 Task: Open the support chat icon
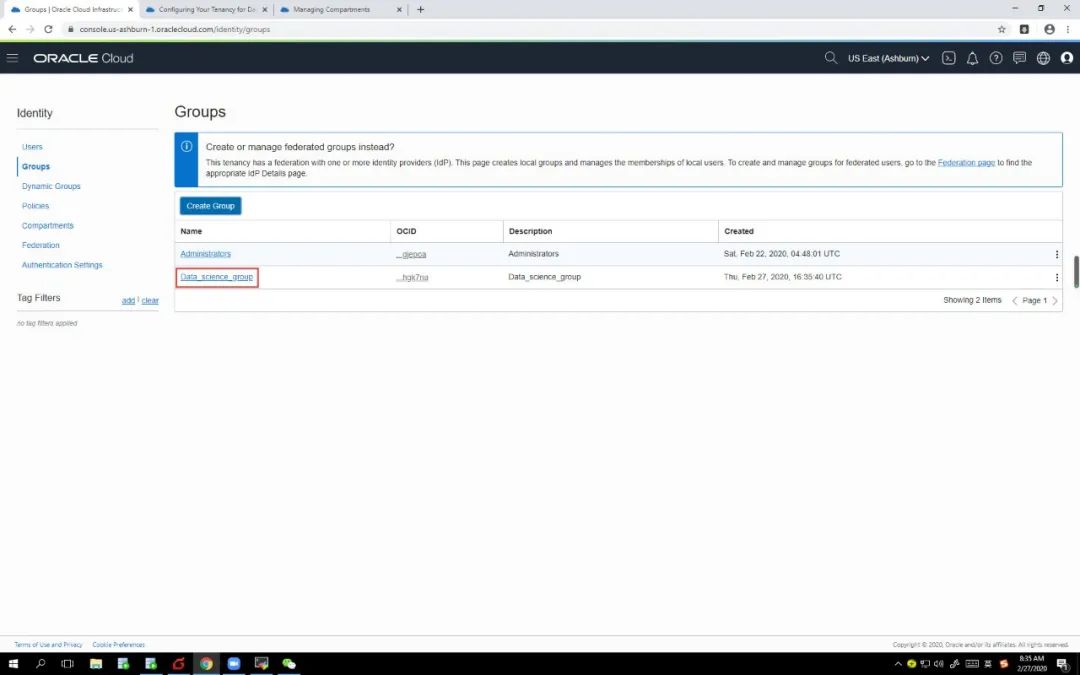[1019, 58]
